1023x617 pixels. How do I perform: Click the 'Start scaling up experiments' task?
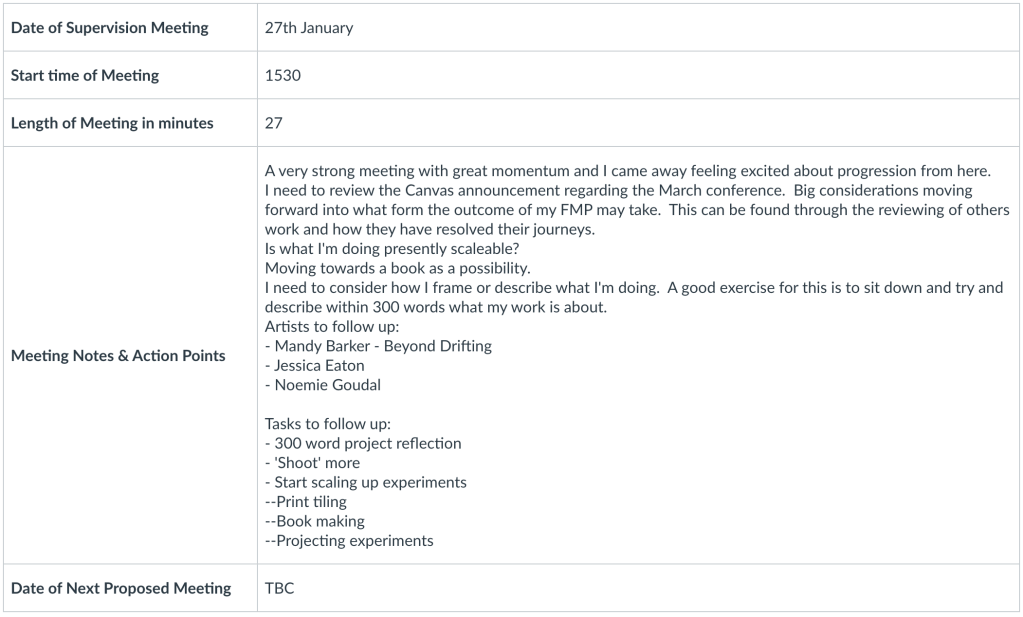pyautogui.click(x=368, y=482)
